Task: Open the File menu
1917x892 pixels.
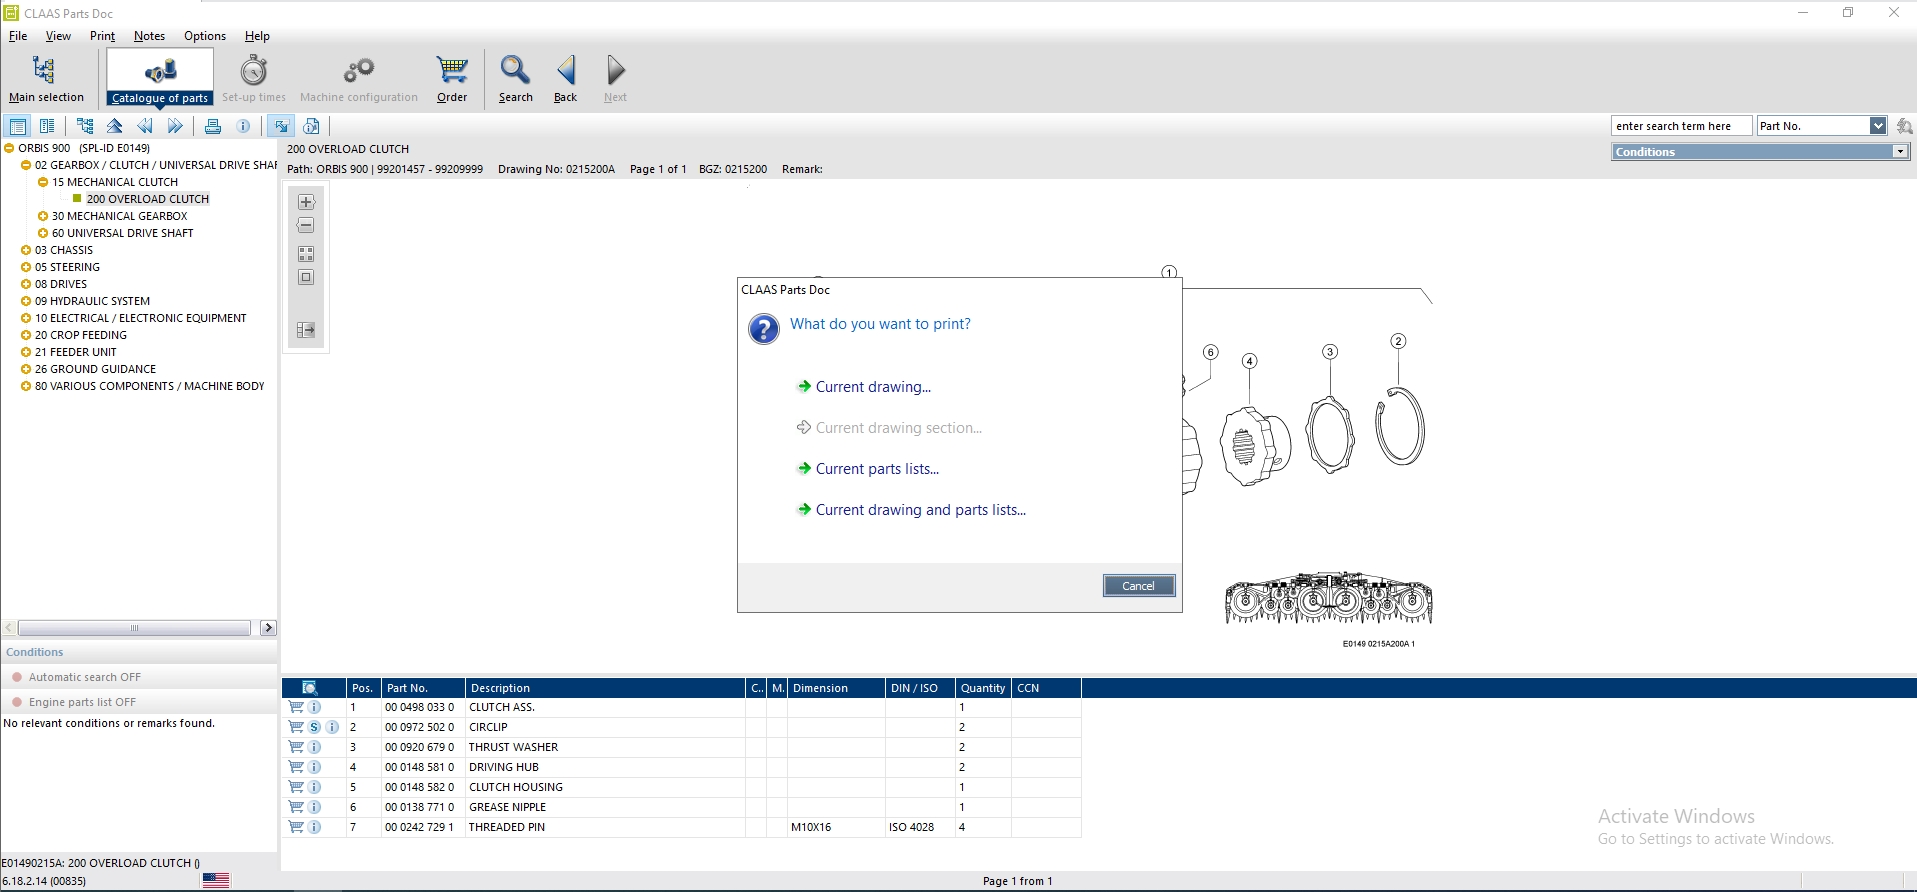Action: [18, 36]
